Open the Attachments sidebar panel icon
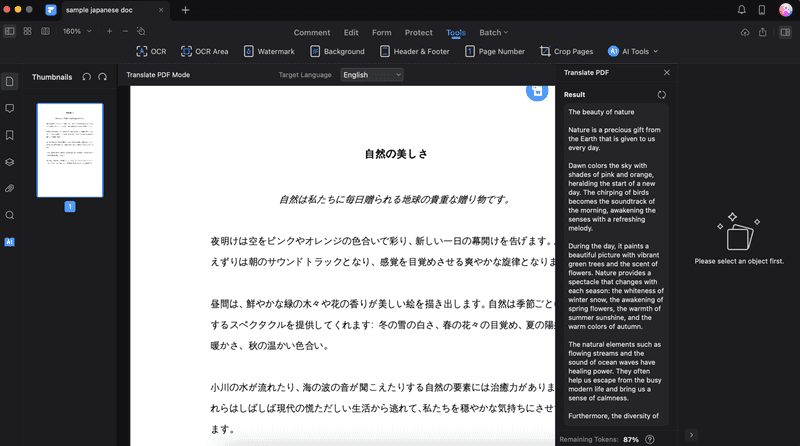Screen dimensions: 800x446 click(x=10, y=188)
